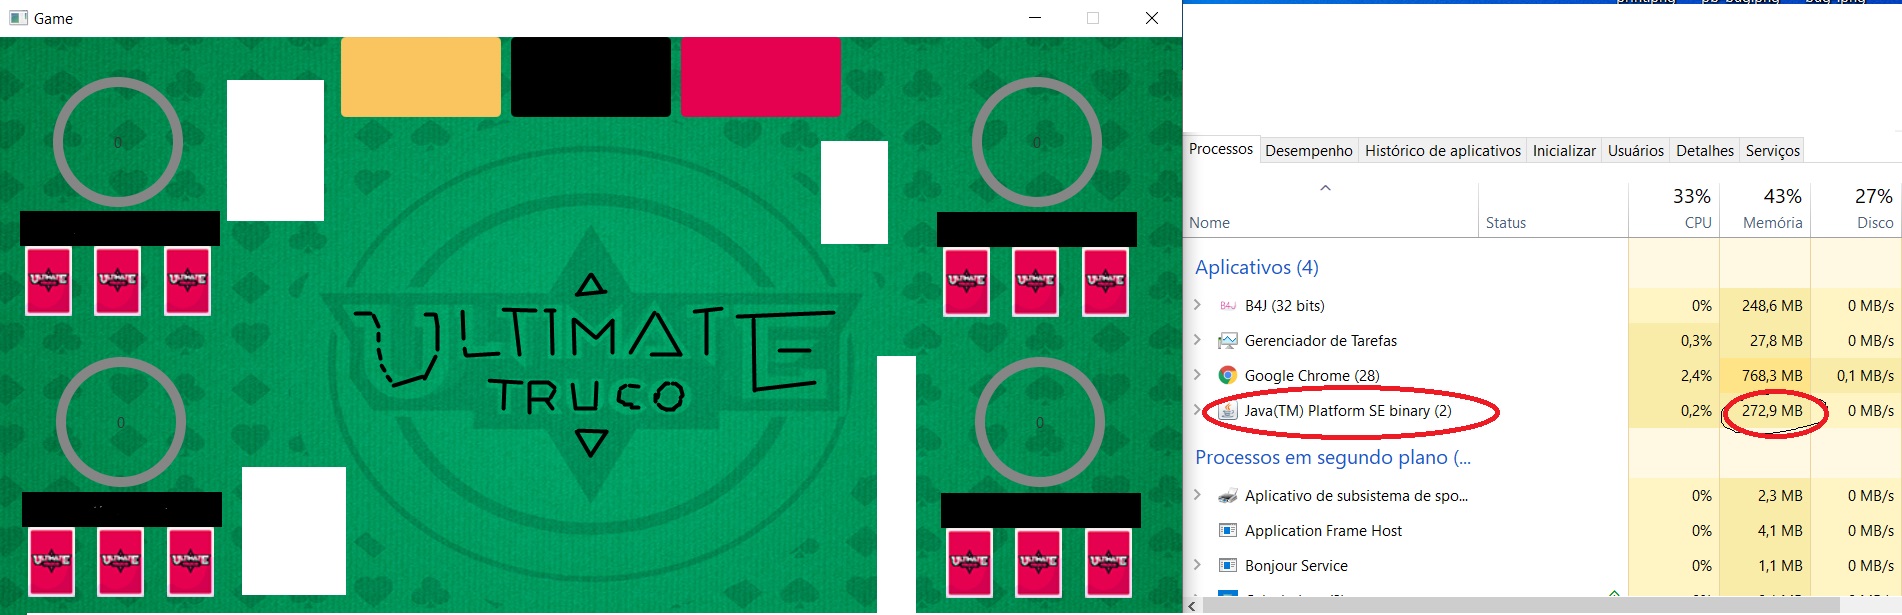Sort processes by Memória column
1902x615 pixels.
[x=1765, y=209]
